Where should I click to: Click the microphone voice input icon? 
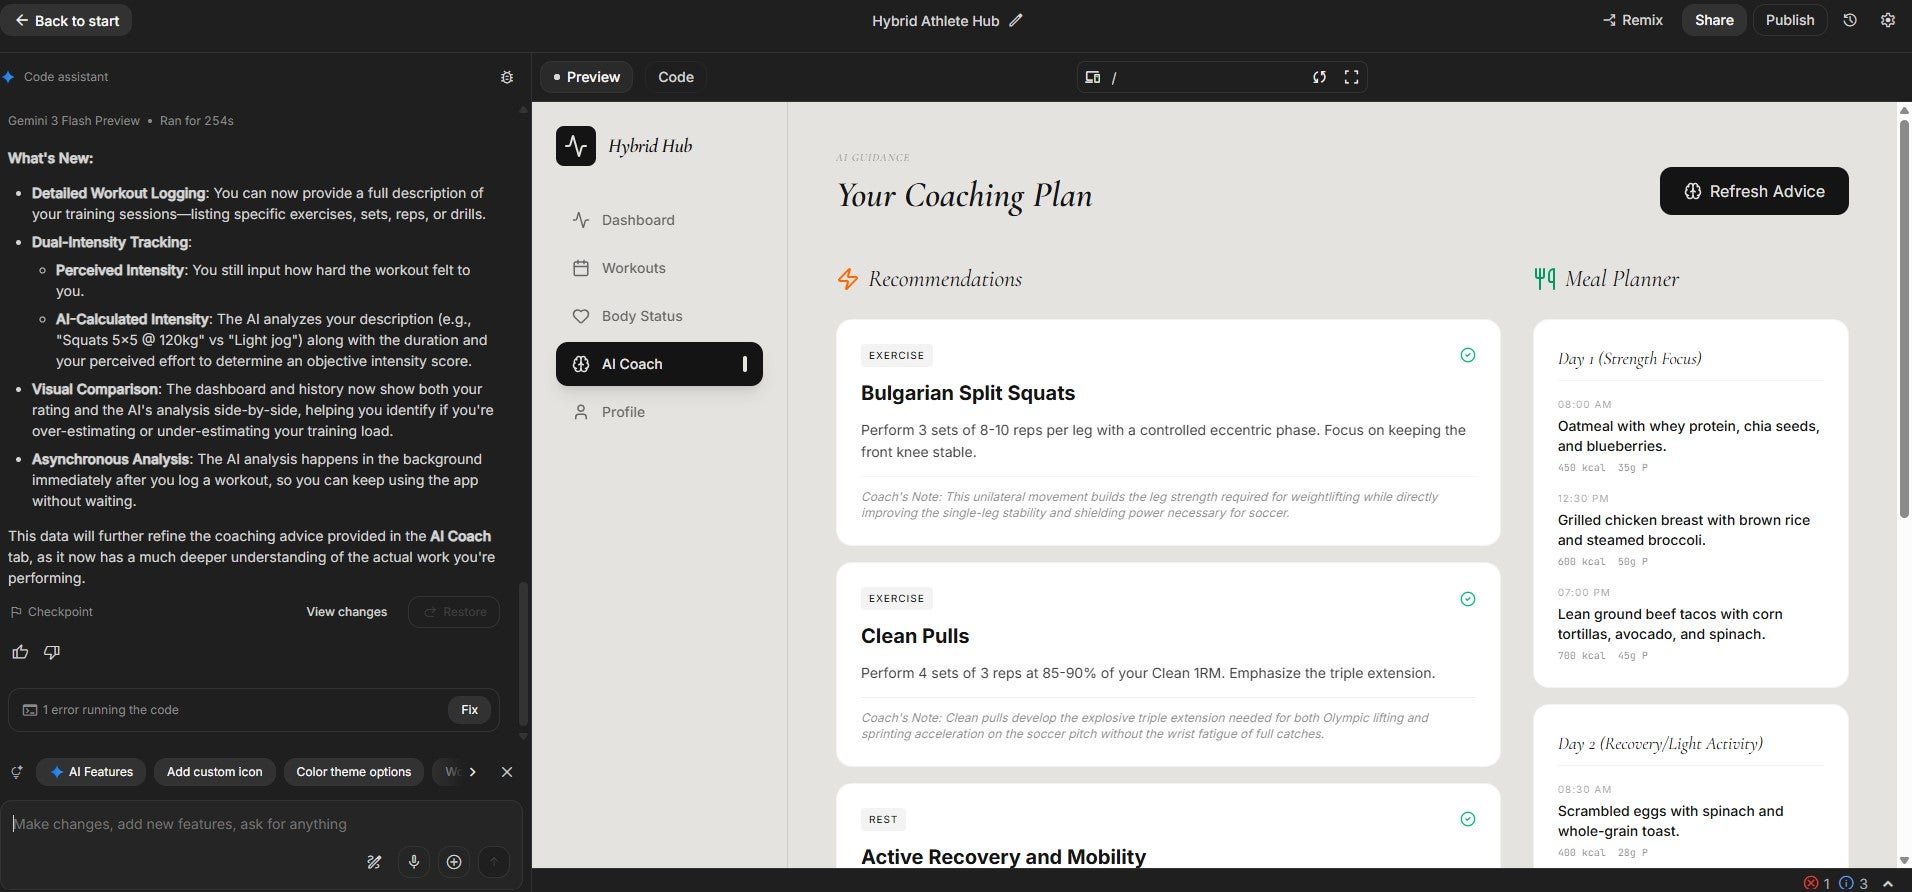coord(414,861)
